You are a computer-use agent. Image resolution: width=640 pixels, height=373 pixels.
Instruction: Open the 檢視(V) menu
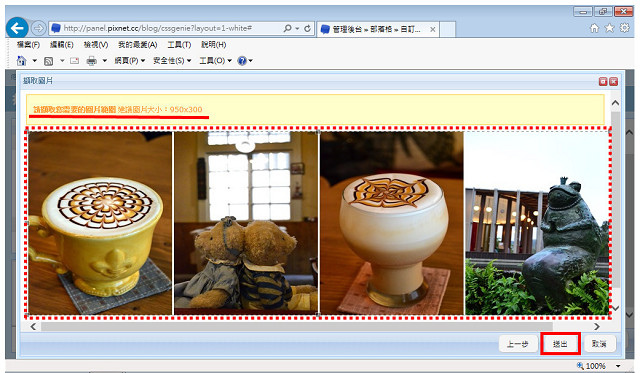[x=96, y=44]
